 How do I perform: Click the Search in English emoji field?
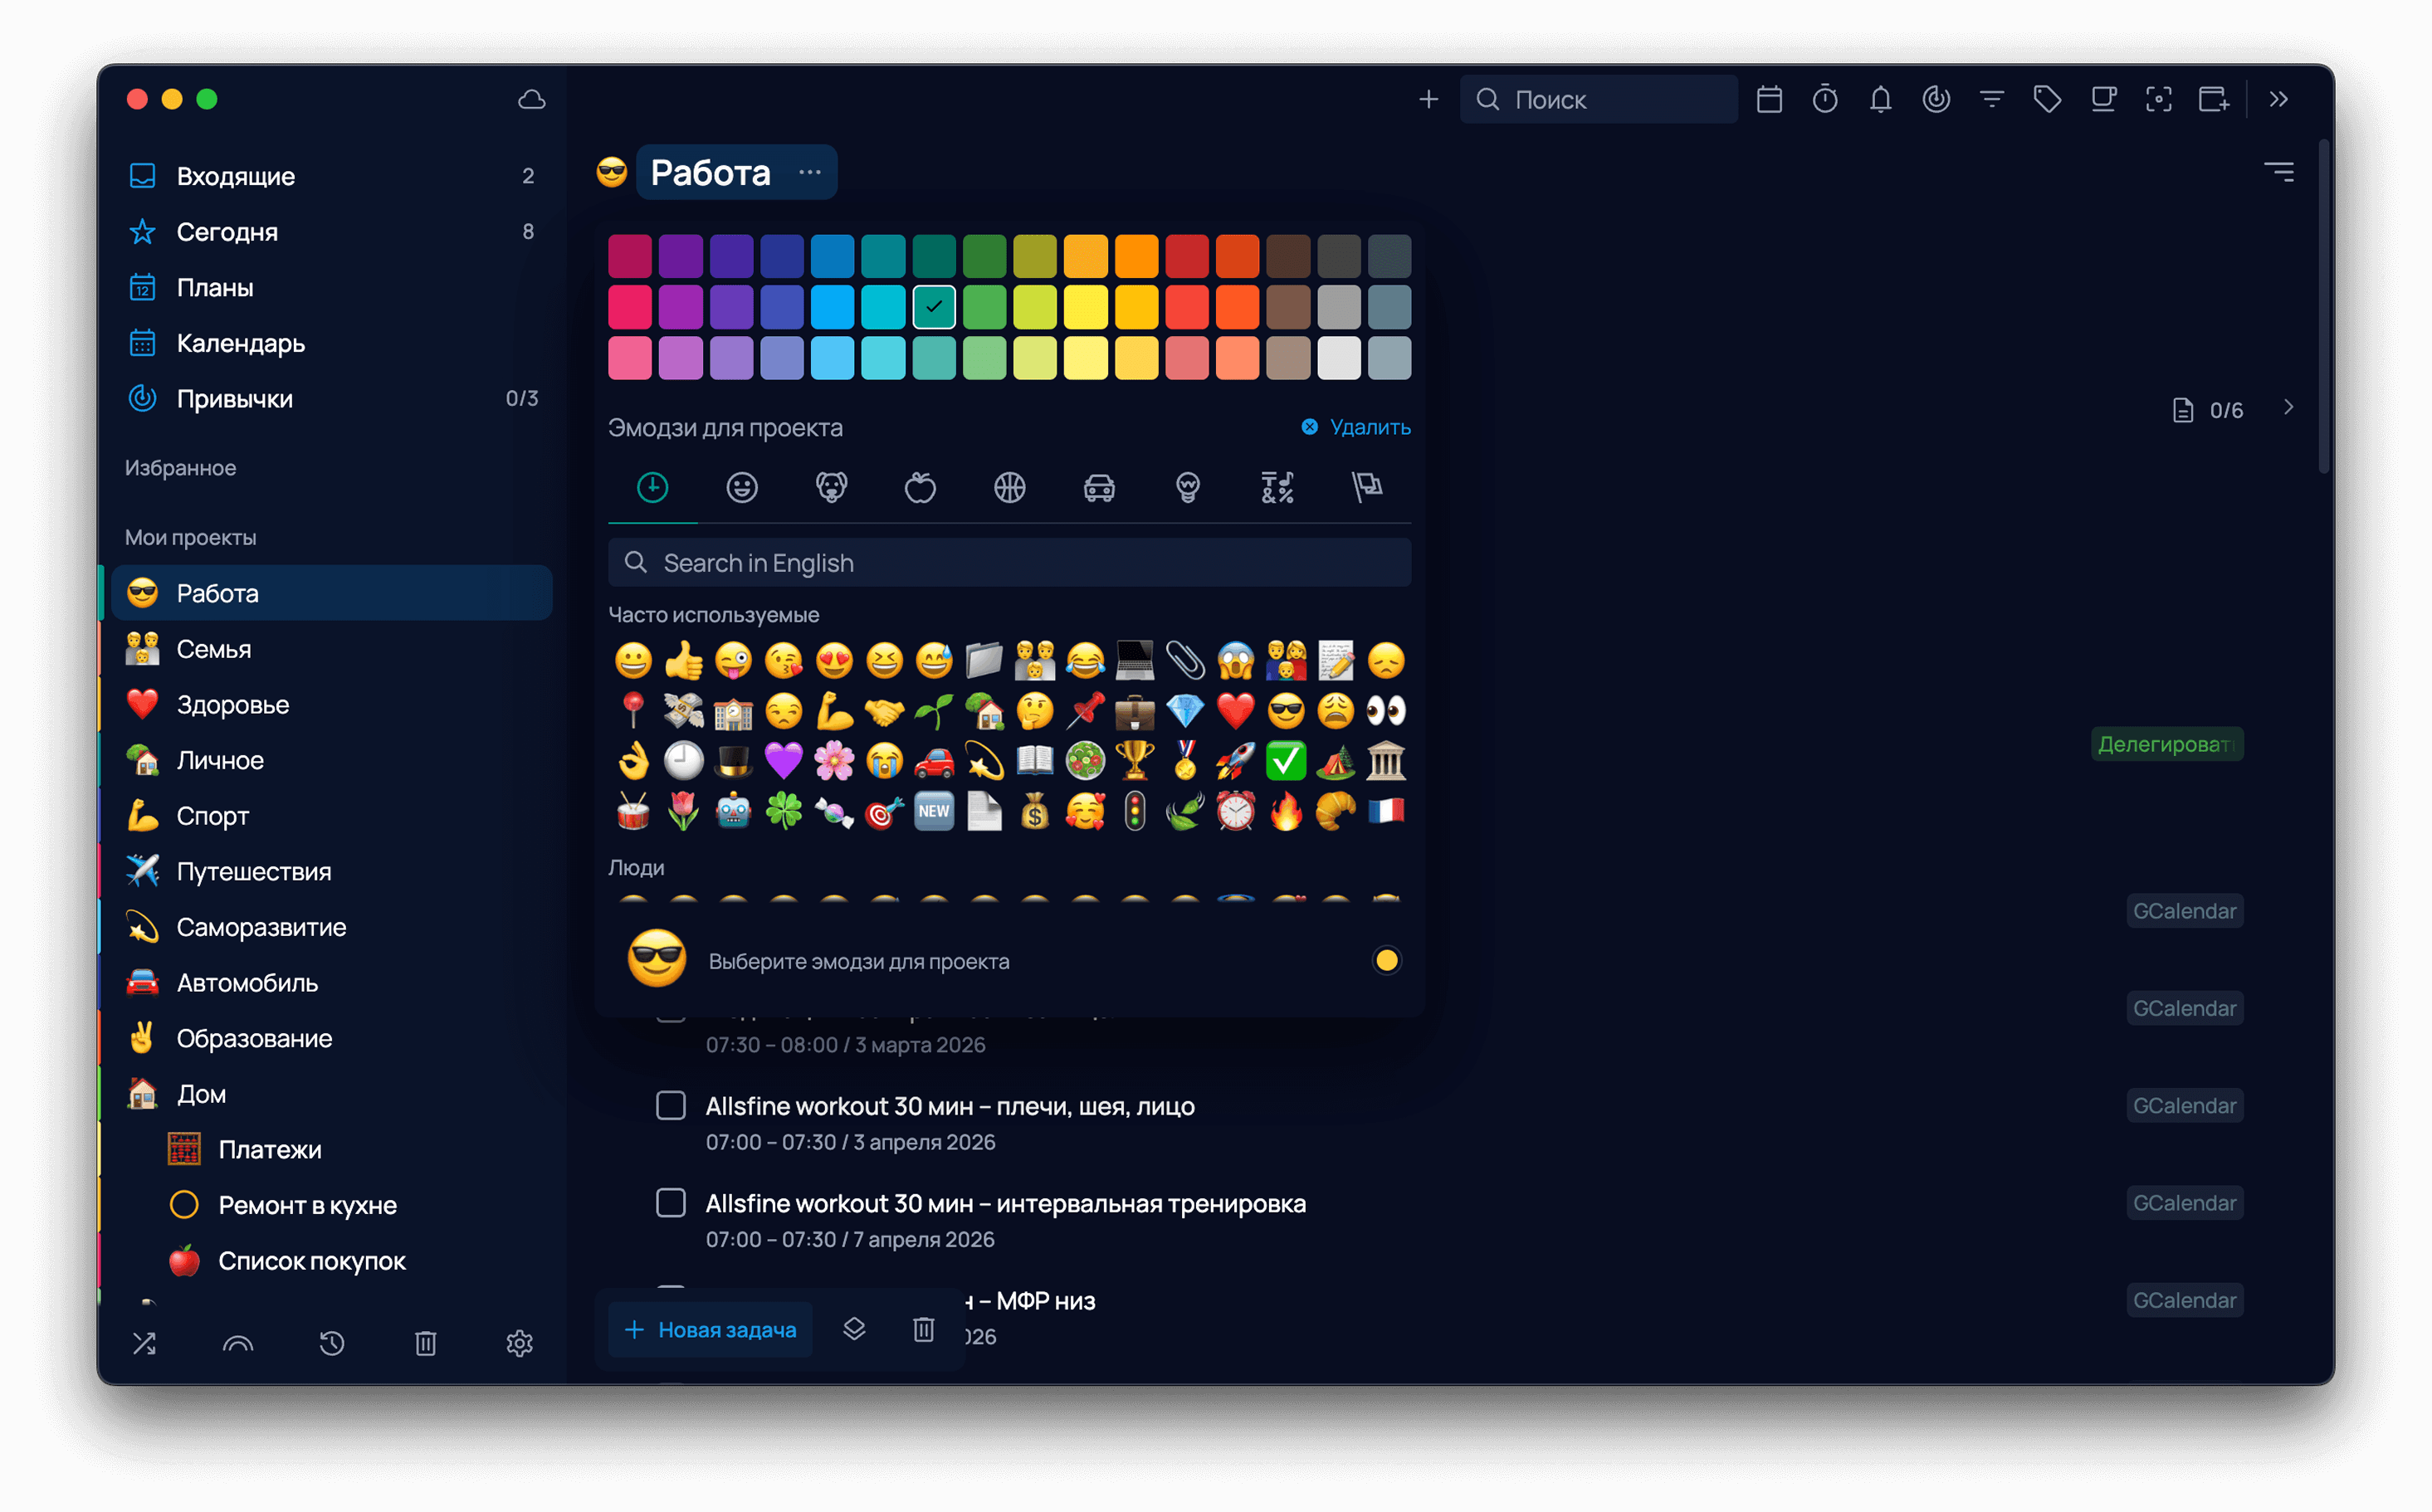[x=1010, y=563]
